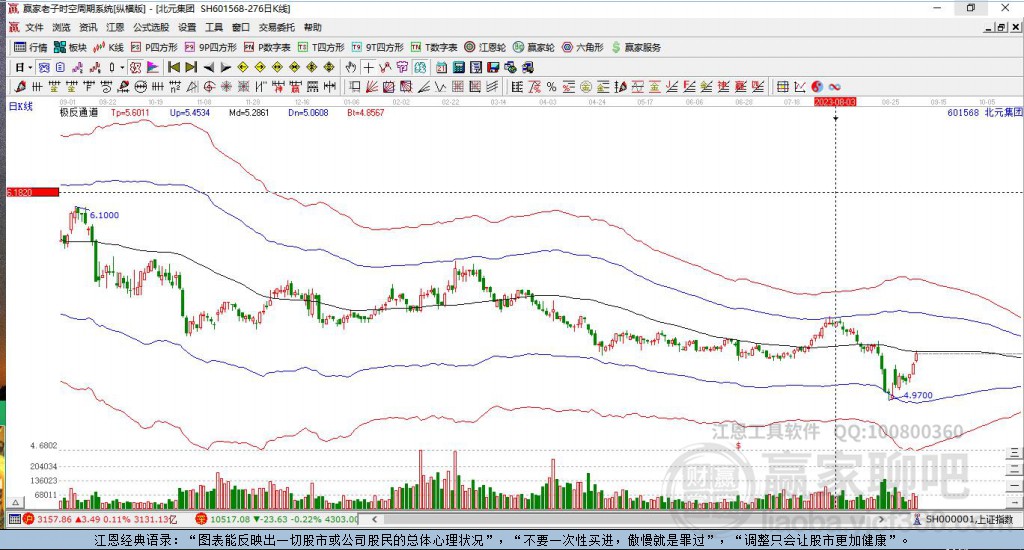
Task: Select the spiral drawing tool
Action: 106,87
